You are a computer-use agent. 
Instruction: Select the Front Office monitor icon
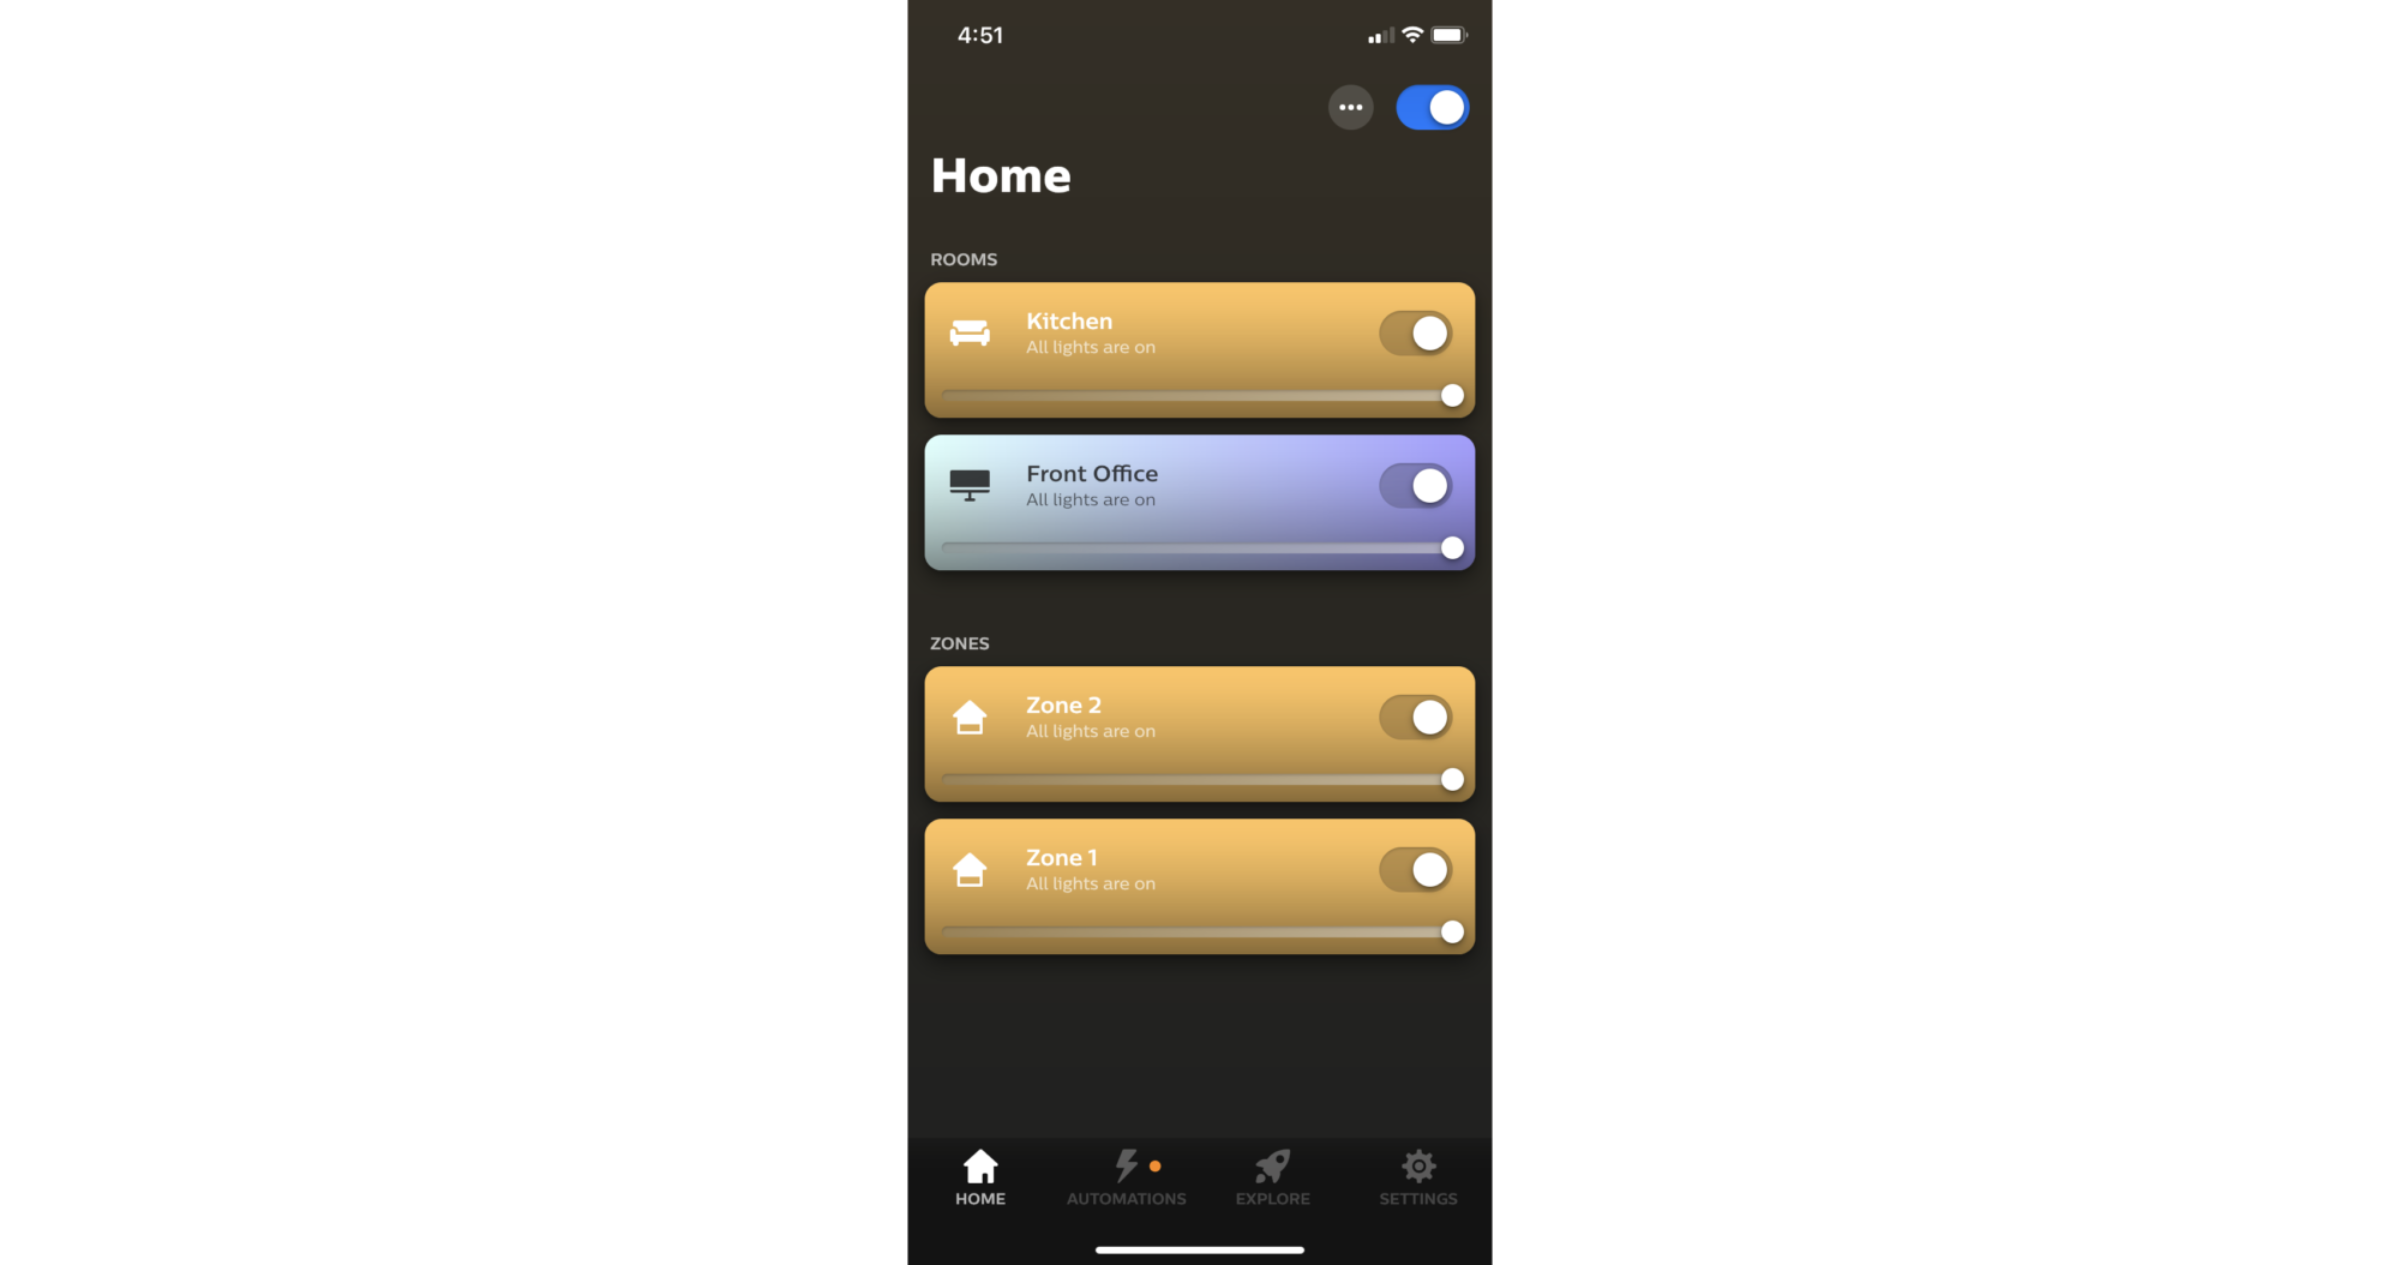(x=970, y=483)
